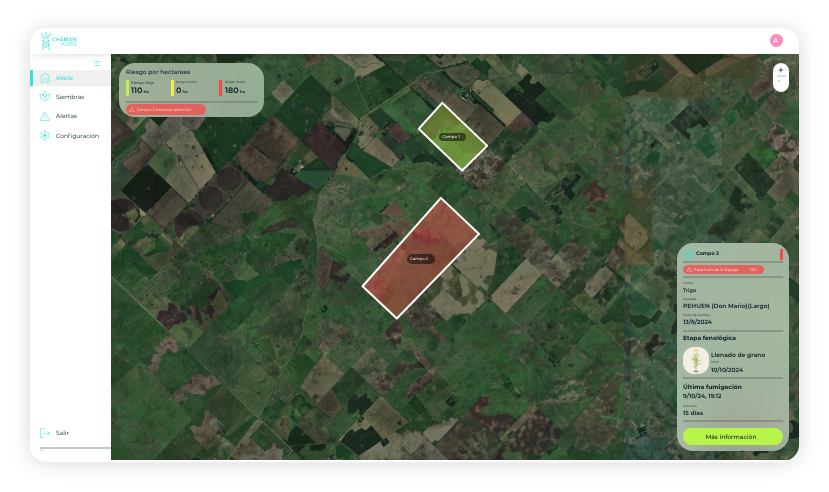Click the Fusarium de la Espiga alert
The image size is (829, 492).
723,269
